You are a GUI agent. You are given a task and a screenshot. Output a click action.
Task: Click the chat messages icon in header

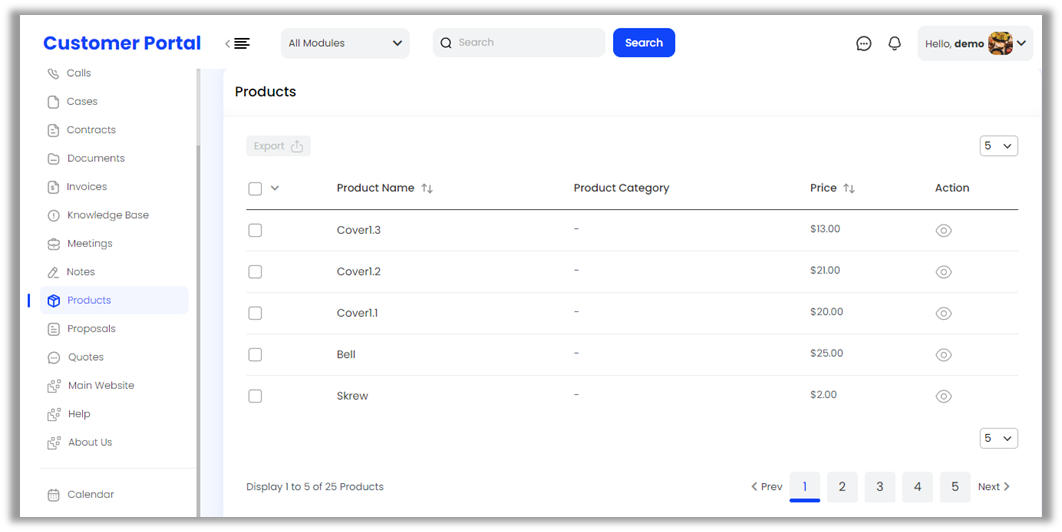point(864,44)
